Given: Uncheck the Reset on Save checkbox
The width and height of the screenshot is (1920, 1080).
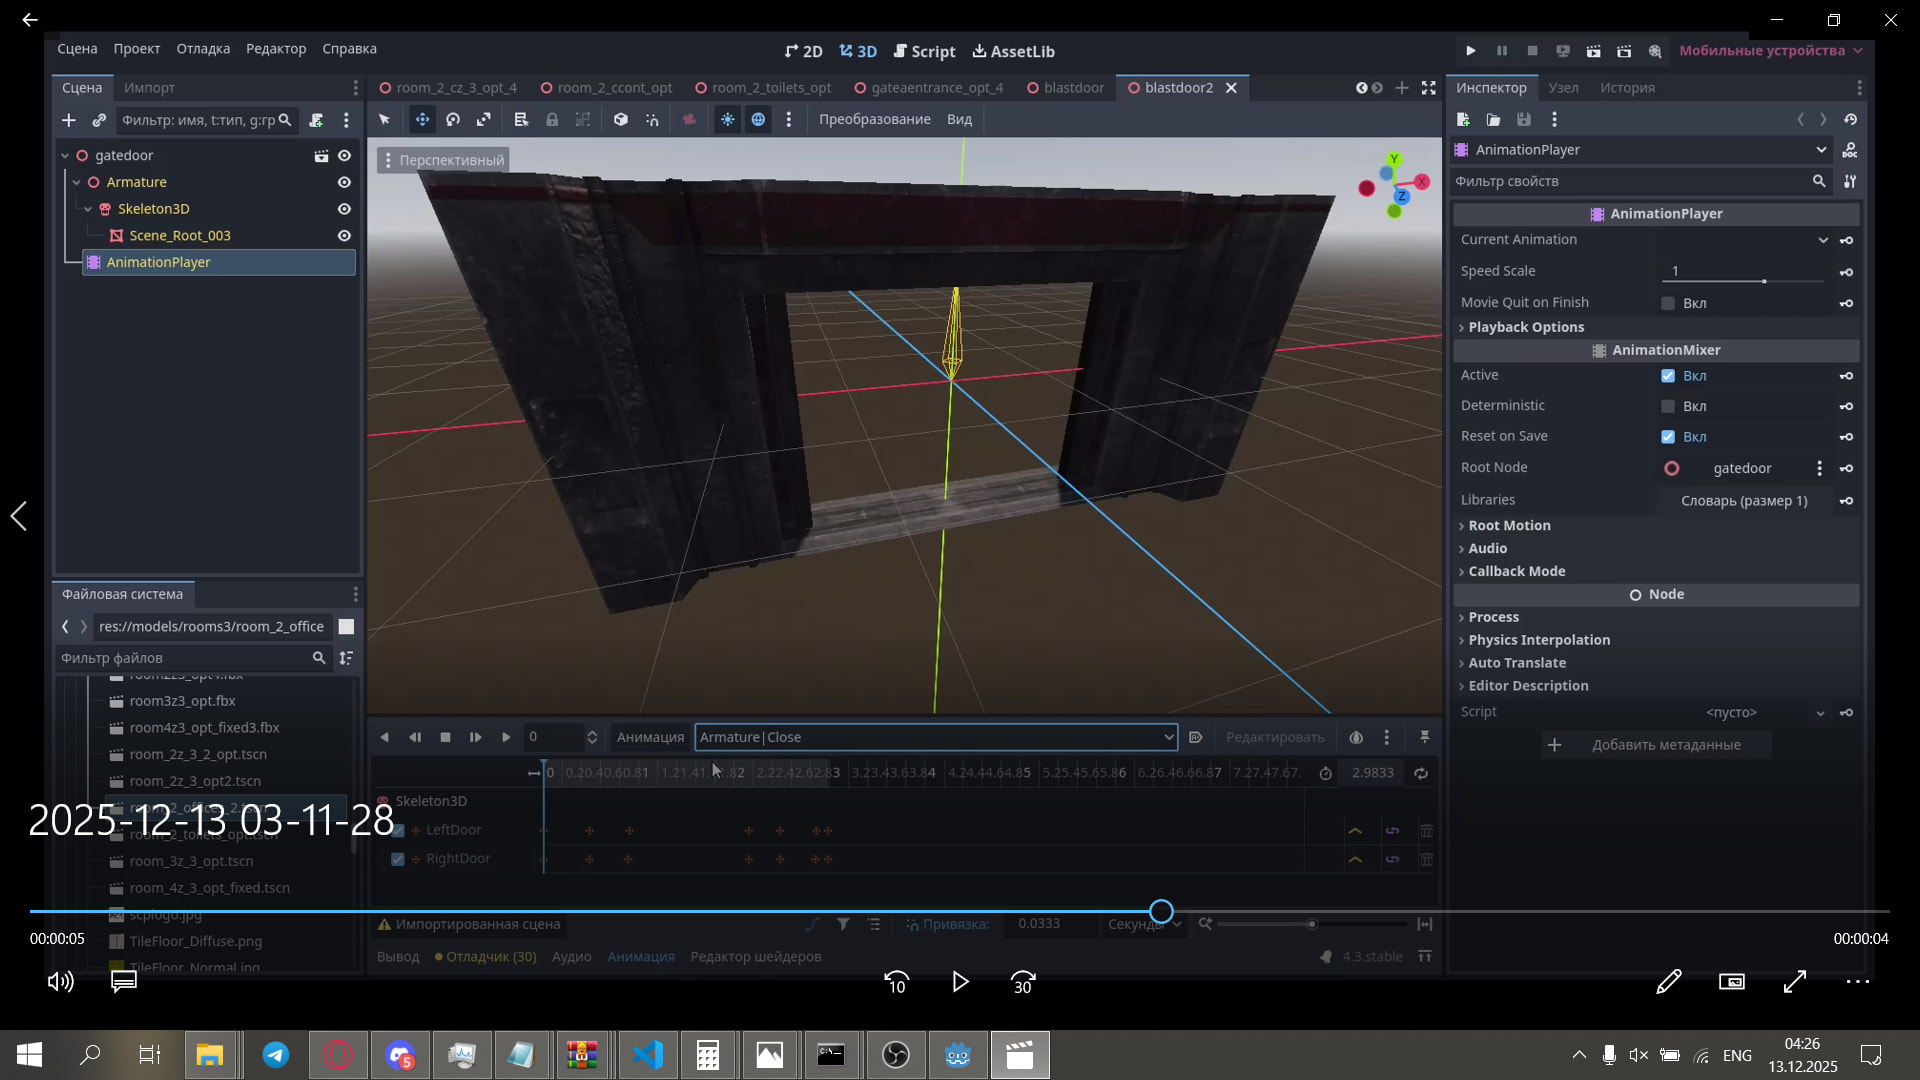Looking at the screenshot, I should 1668,437.
